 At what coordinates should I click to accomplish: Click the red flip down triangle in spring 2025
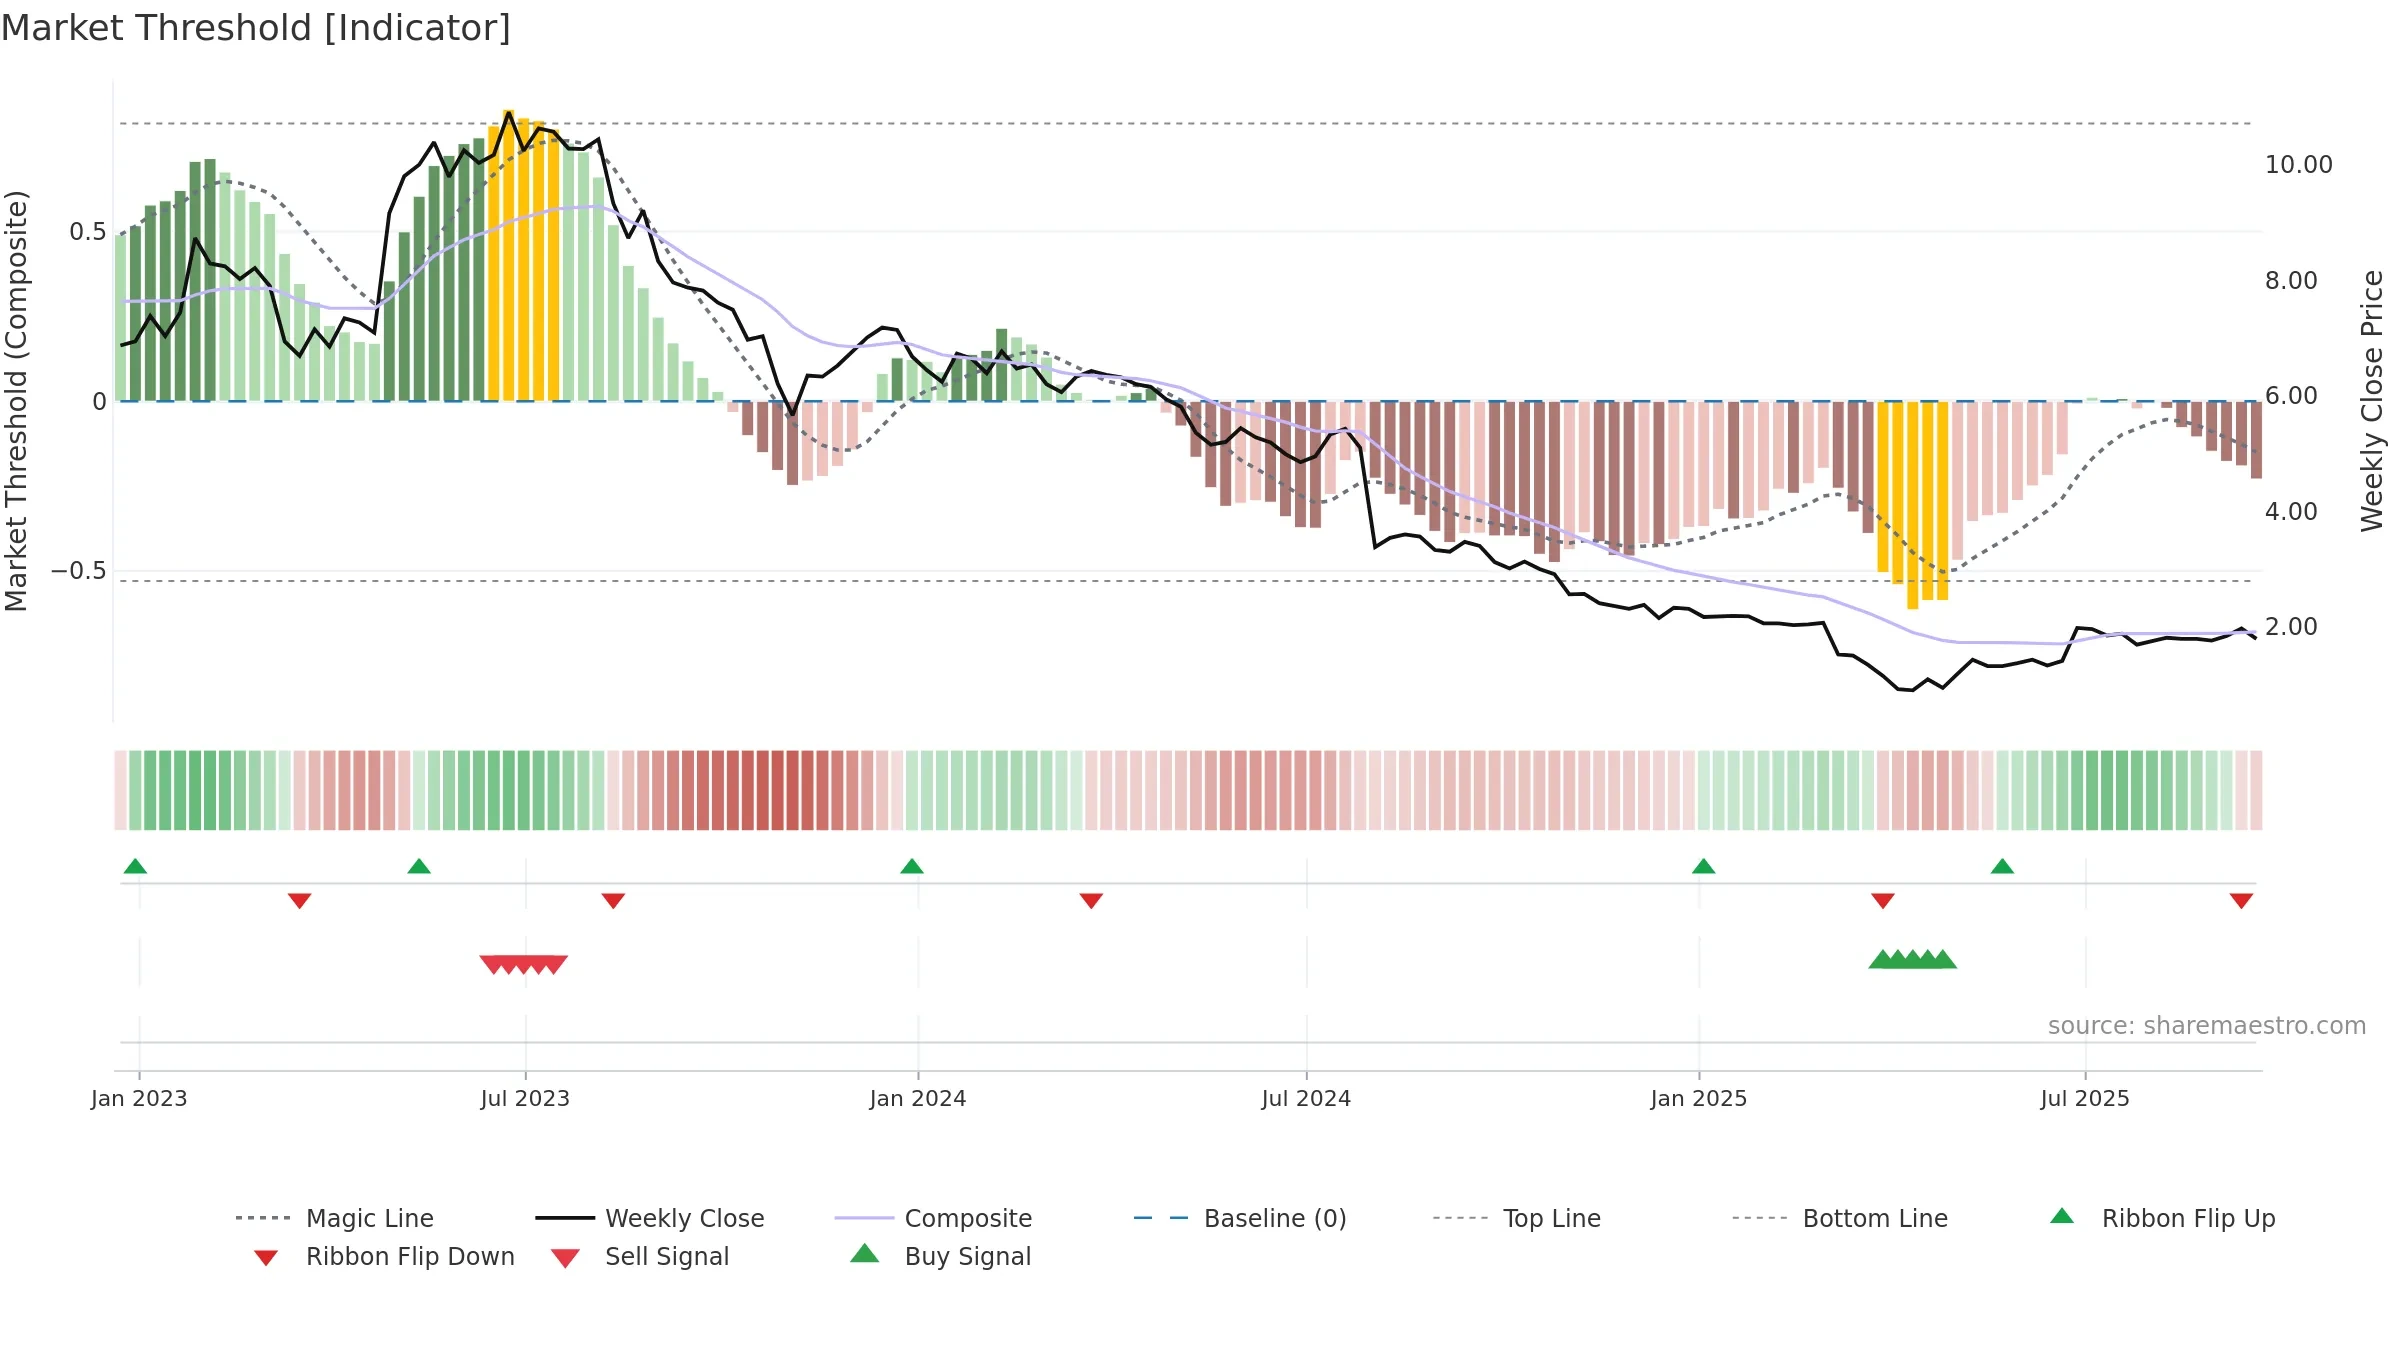point(1883,901)
